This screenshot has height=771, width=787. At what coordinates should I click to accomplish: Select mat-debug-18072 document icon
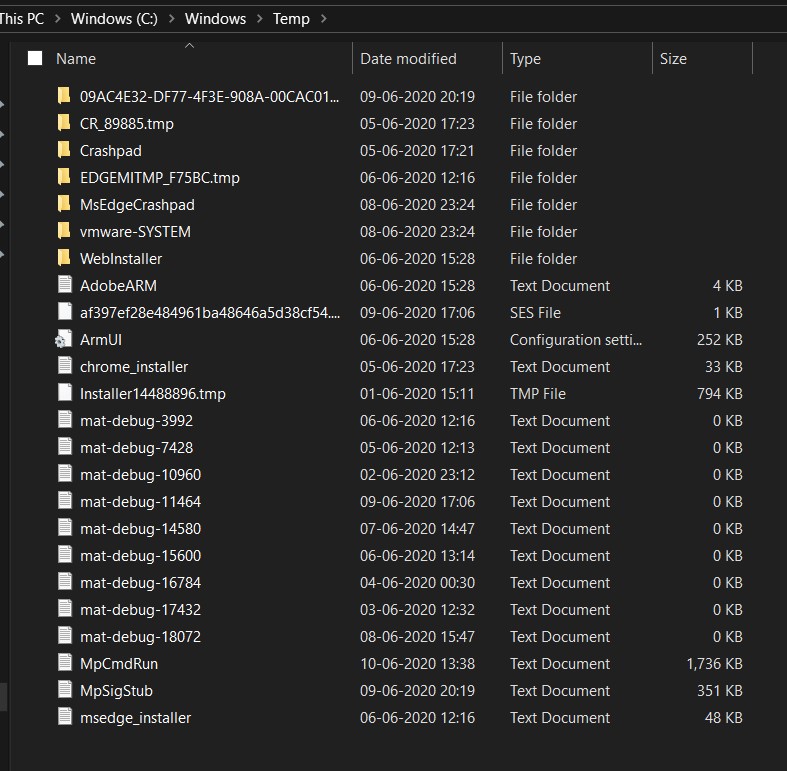point(64,636)
